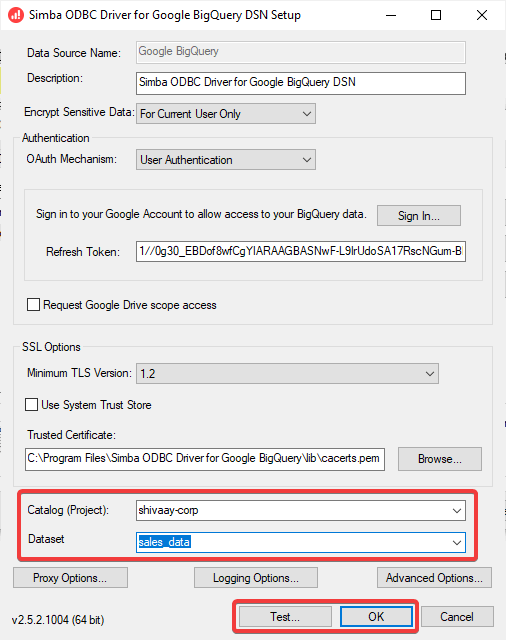506x640 pixels.
Task: Maximize the DSN Setup window
Action: click(436, 15)
